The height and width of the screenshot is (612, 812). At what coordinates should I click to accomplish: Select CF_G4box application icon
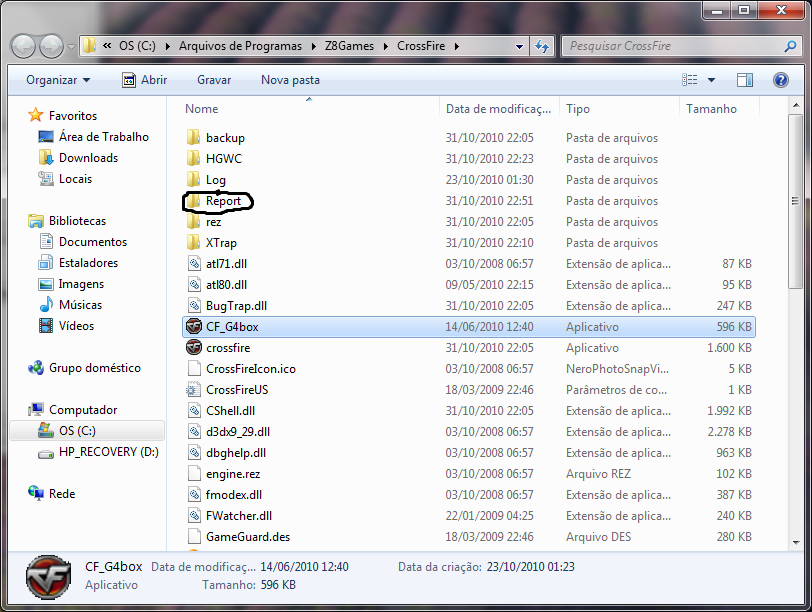pos(194,326)
